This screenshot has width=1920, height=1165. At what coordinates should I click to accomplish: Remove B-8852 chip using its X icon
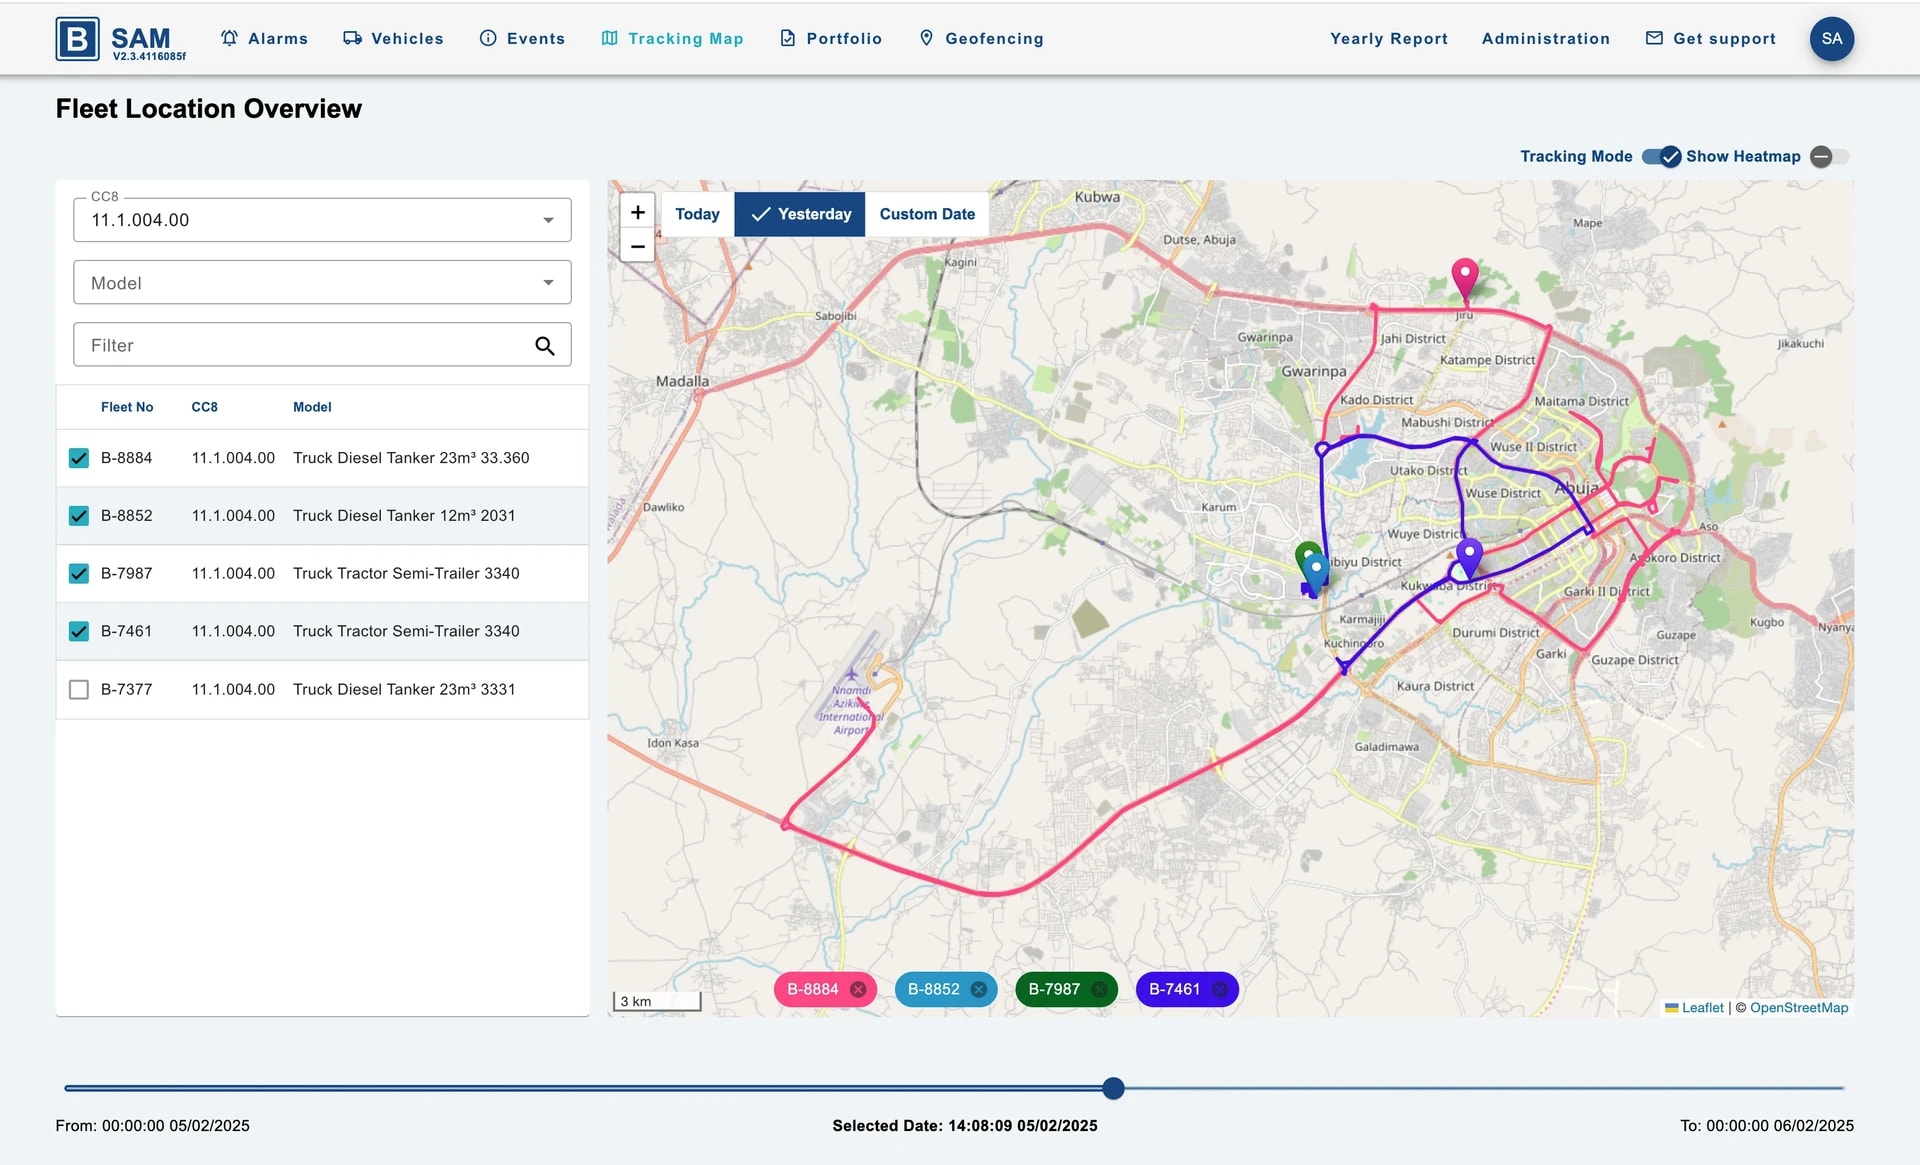click(978, 989)
